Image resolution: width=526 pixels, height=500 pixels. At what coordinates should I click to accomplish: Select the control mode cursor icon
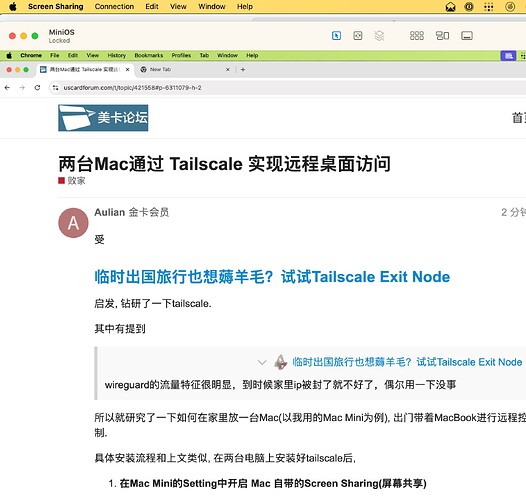336,36
